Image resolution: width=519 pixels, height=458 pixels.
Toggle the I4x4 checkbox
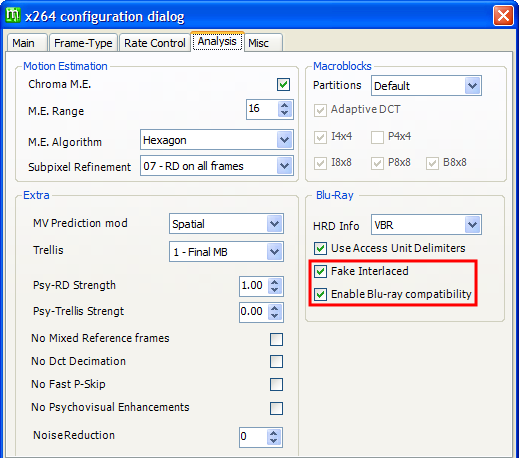320,137
